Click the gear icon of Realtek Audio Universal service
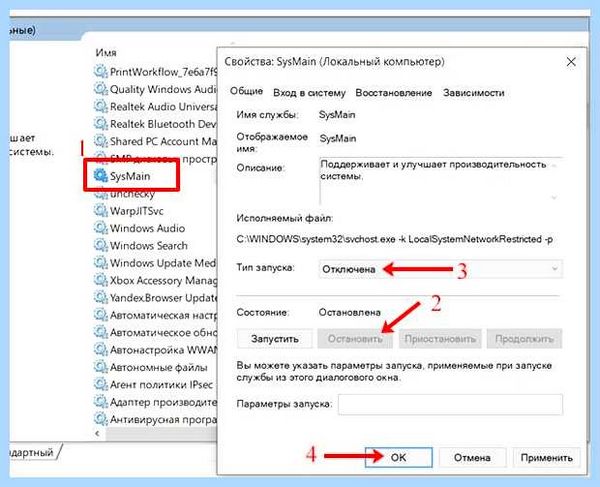This screenshot has width=600, height=487. point(101,106)
